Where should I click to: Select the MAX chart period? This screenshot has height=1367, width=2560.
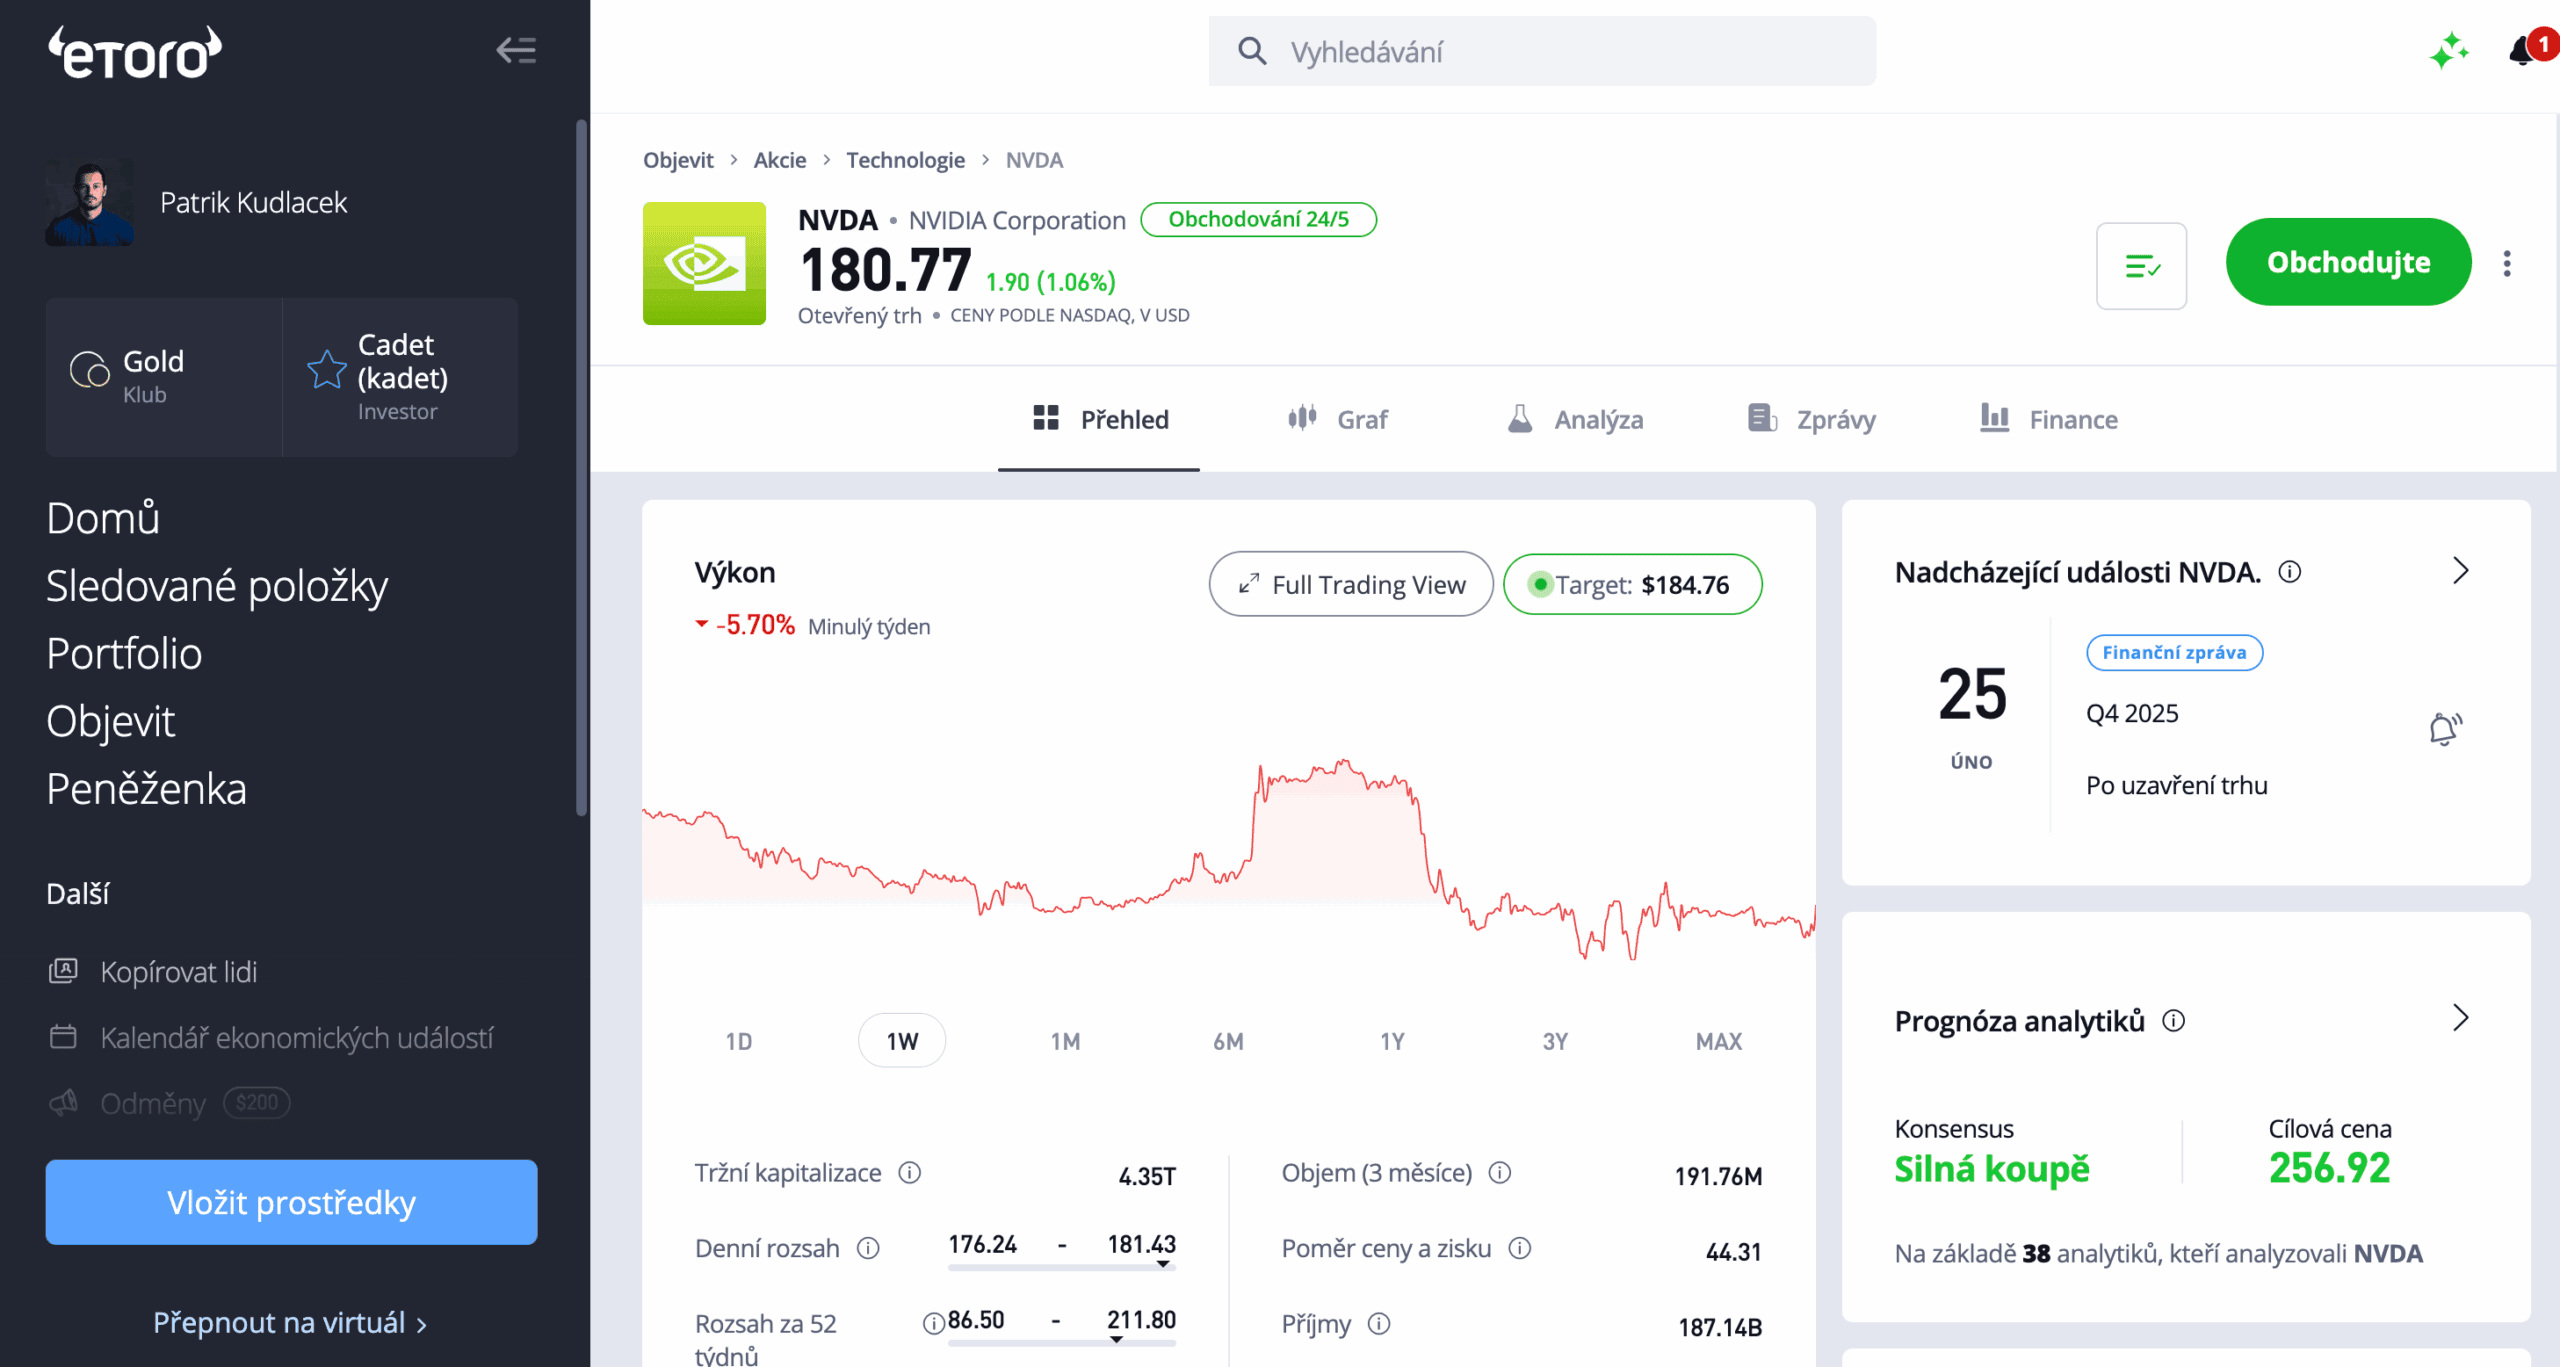click(x=1718, y=1041)
